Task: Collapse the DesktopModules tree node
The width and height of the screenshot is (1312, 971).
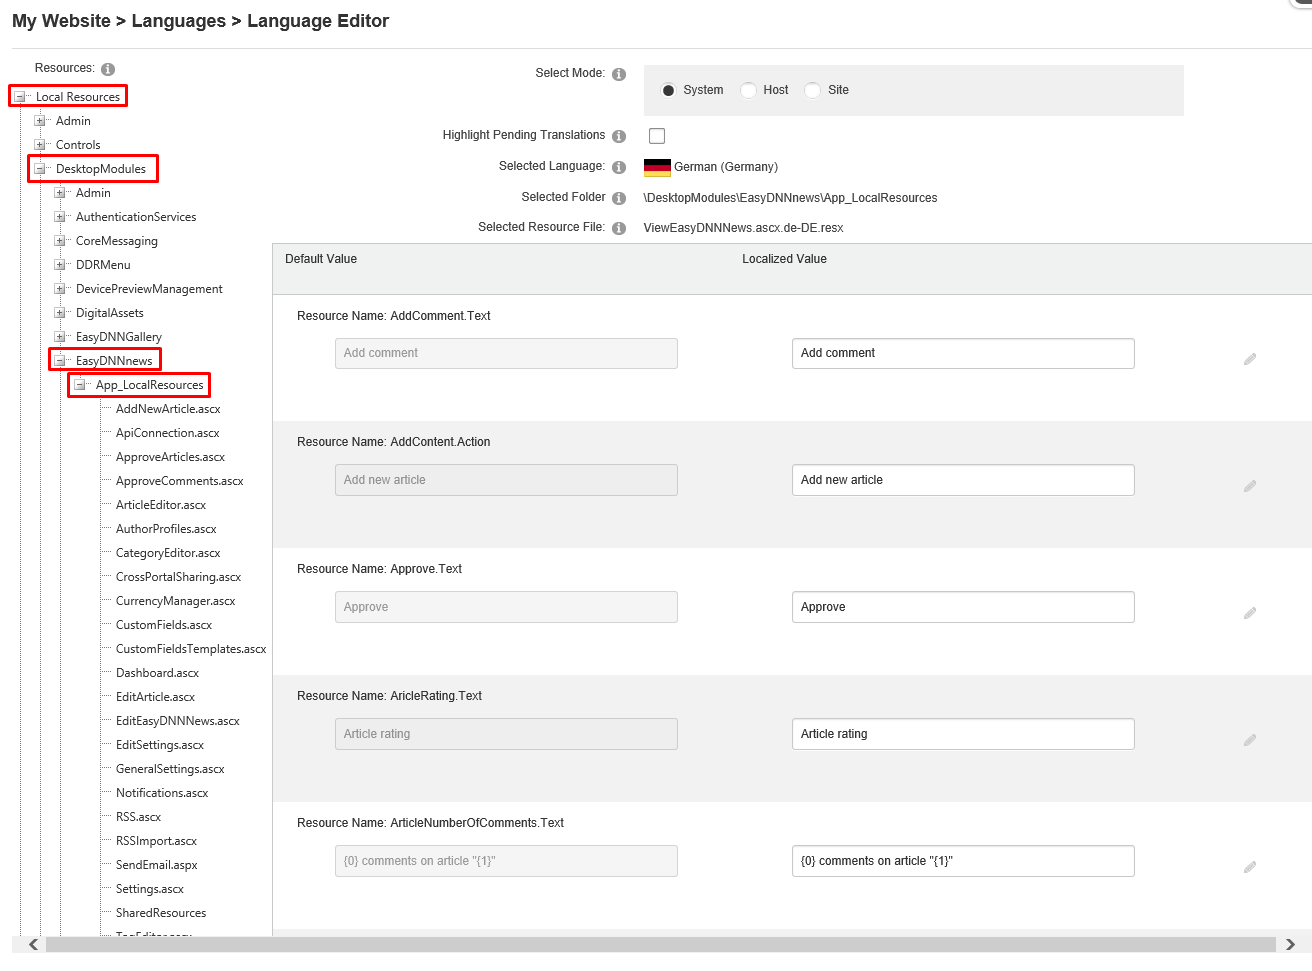Action: pyautogui.click(x=39, y=169)
